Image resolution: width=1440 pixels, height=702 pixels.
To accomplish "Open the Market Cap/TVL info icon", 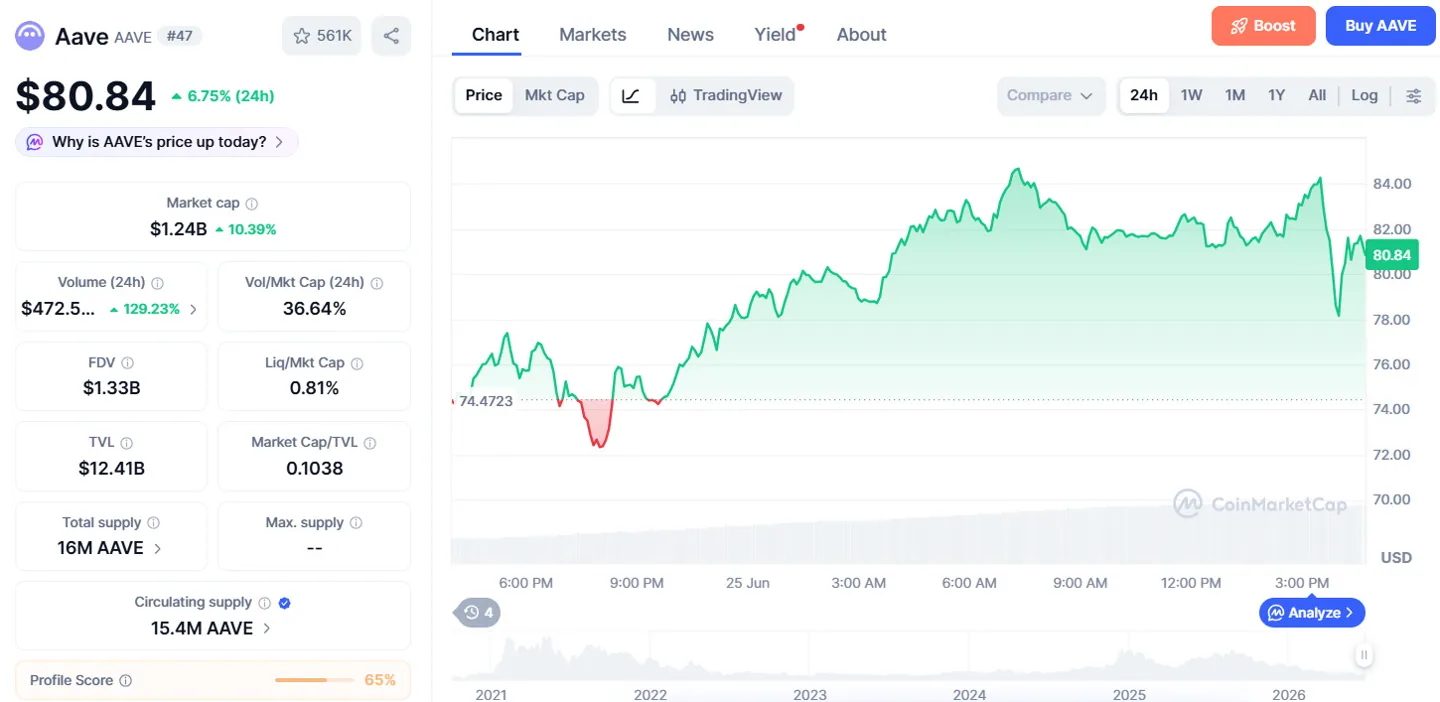I will tap(370, 443).
